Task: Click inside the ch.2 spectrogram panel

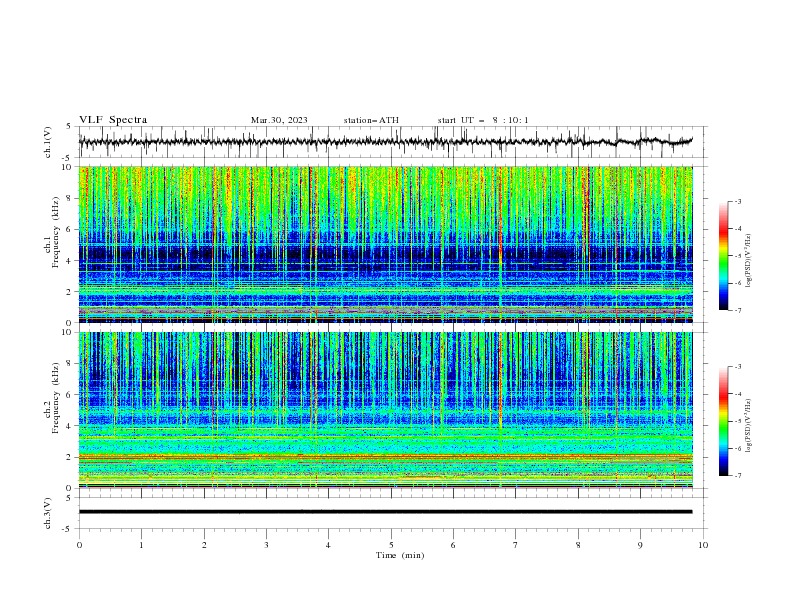Action: [x=385, y=410]
